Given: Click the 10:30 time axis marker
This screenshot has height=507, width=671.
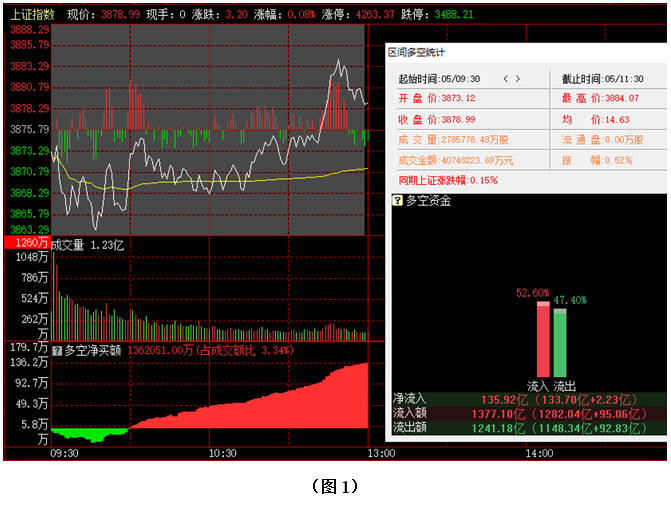Looking at the screenshot, I should [x=222, y=453].
